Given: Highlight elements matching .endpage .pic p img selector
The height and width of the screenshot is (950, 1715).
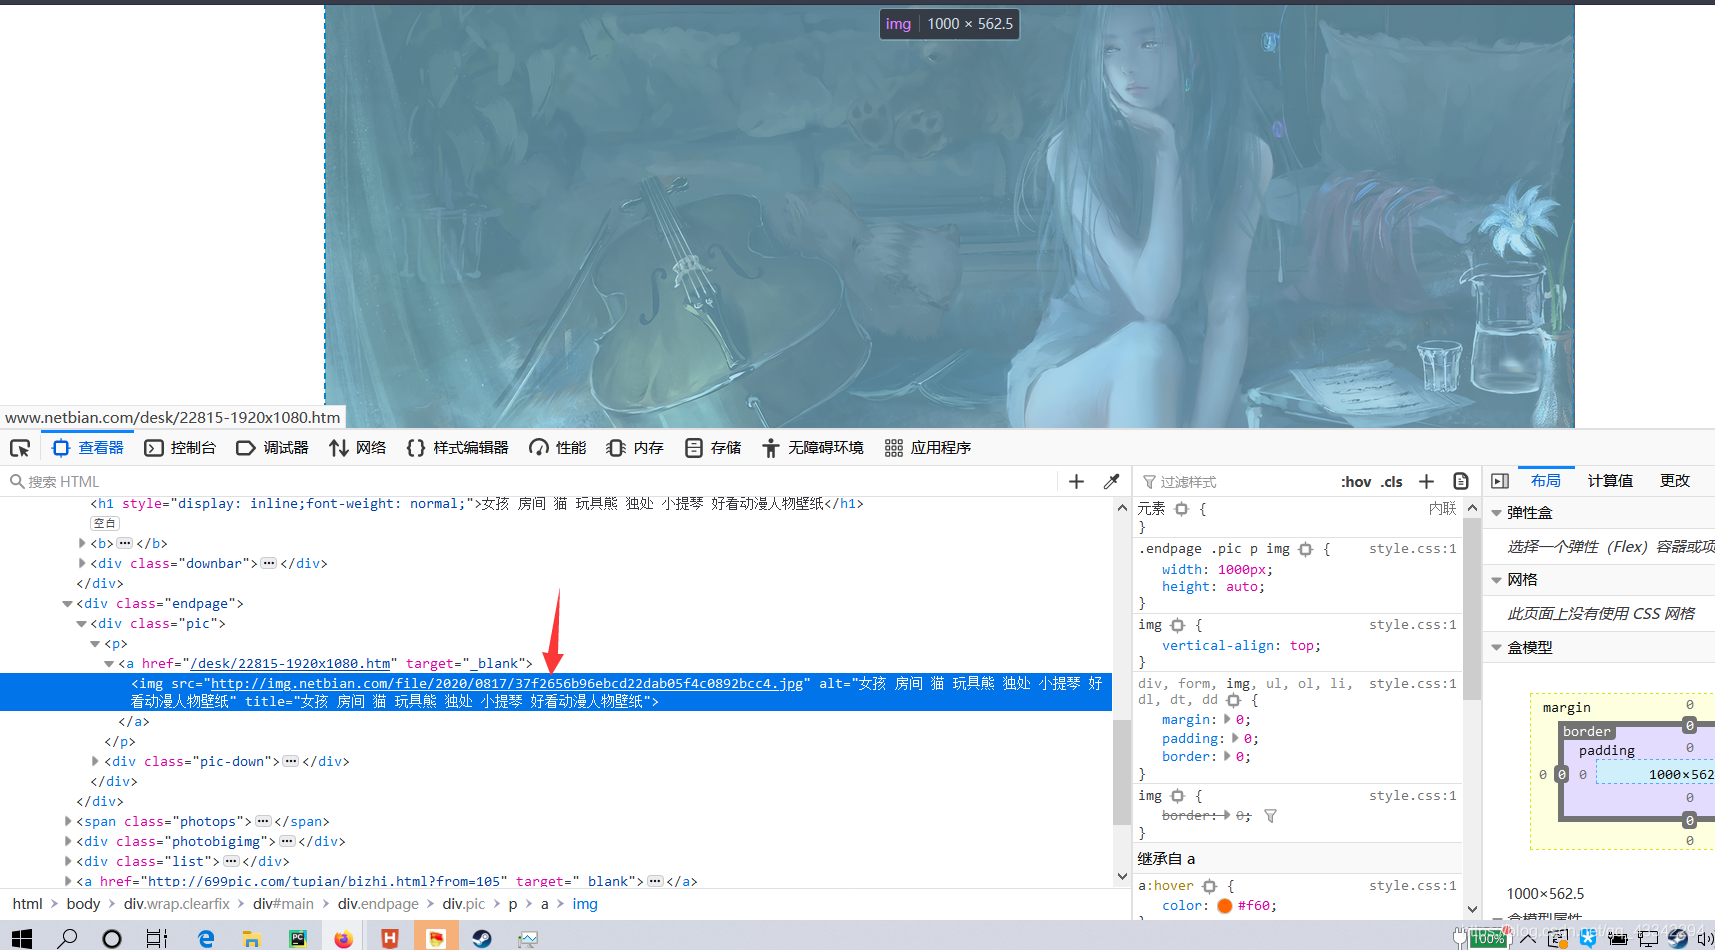Looking at the screenshot, I should [1305, 549].
